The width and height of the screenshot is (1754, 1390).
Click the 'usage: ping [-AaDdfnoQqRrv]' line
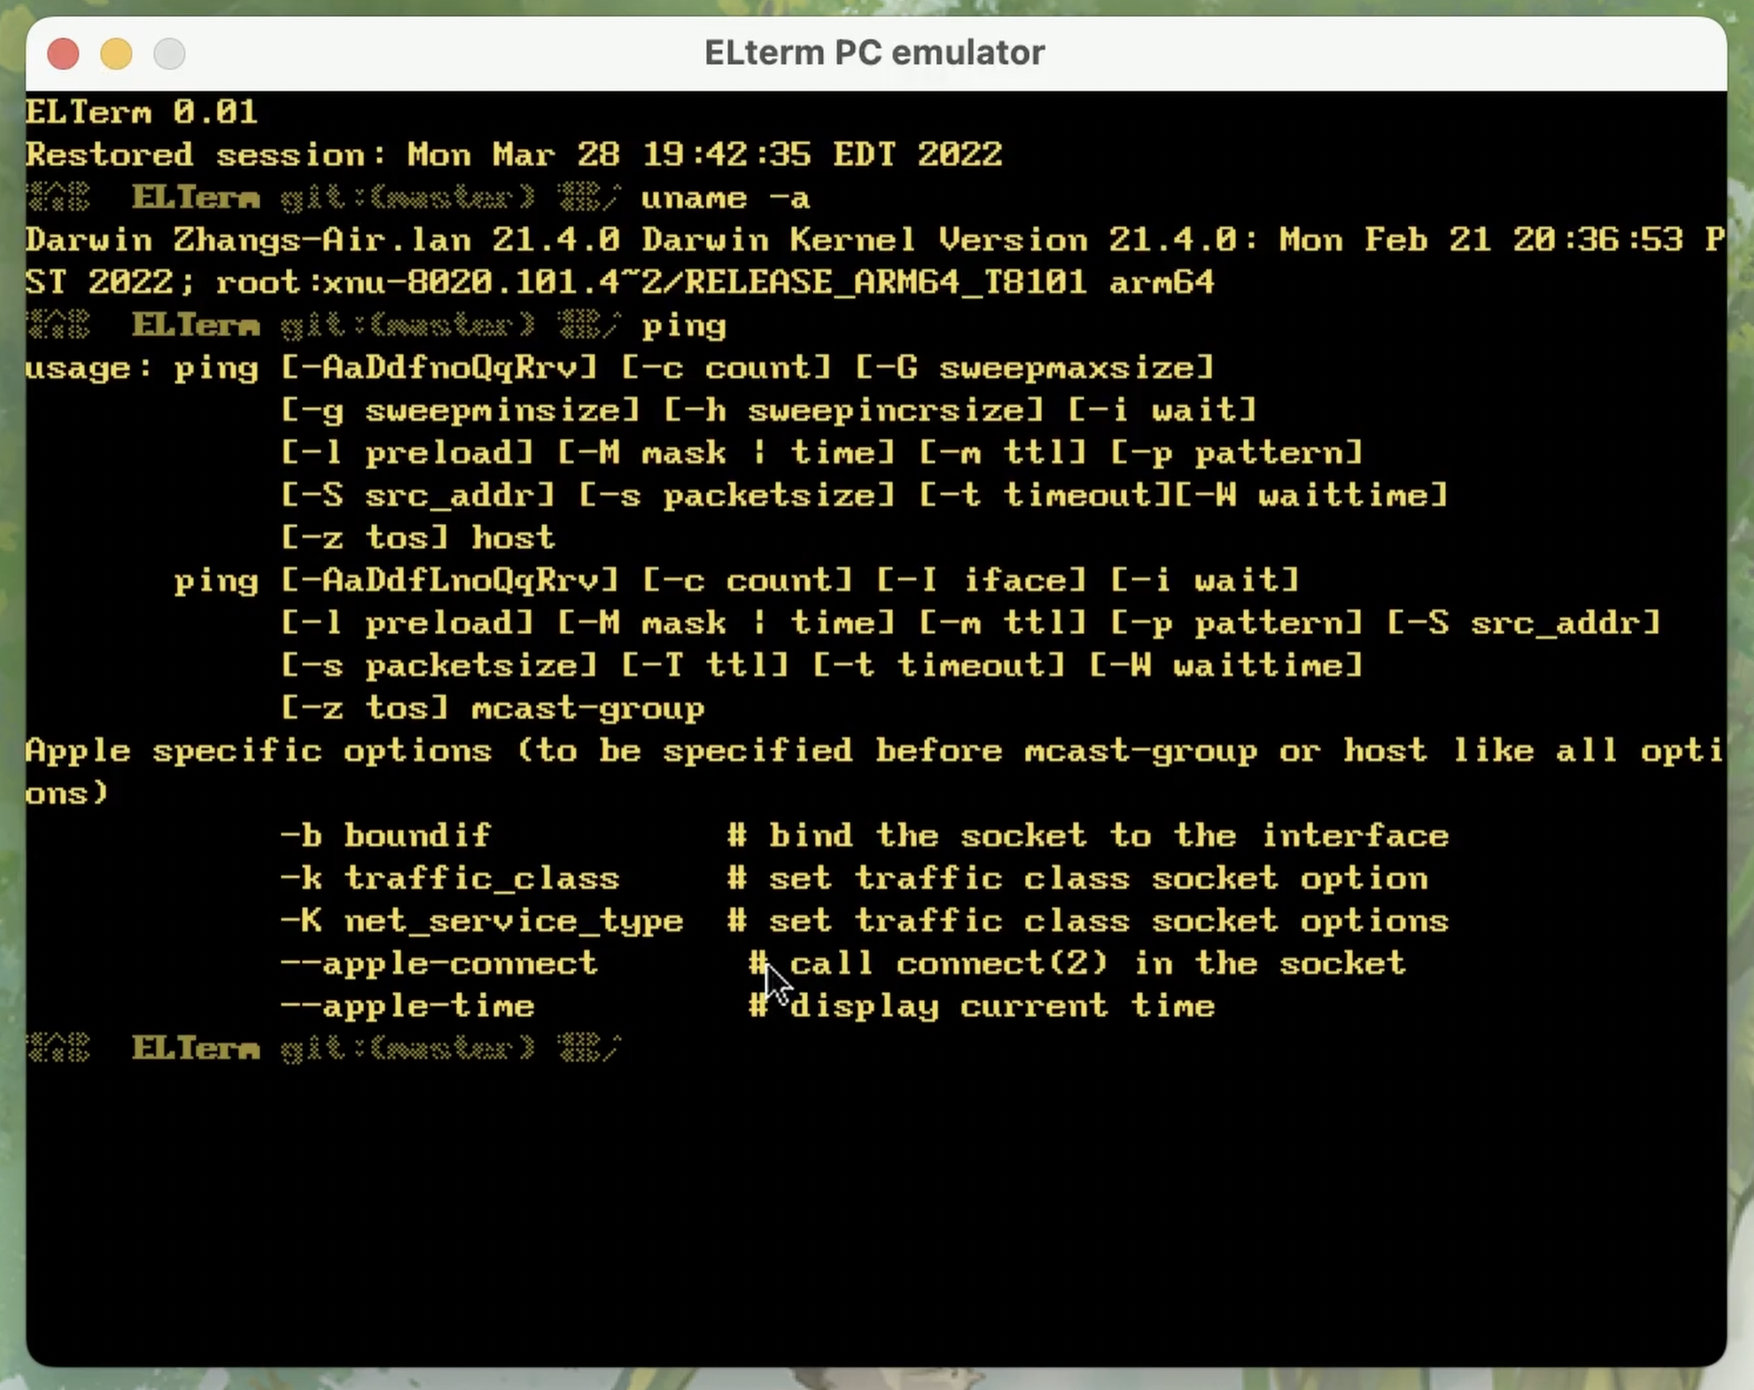pyautogui.click(x=620, y=368)
